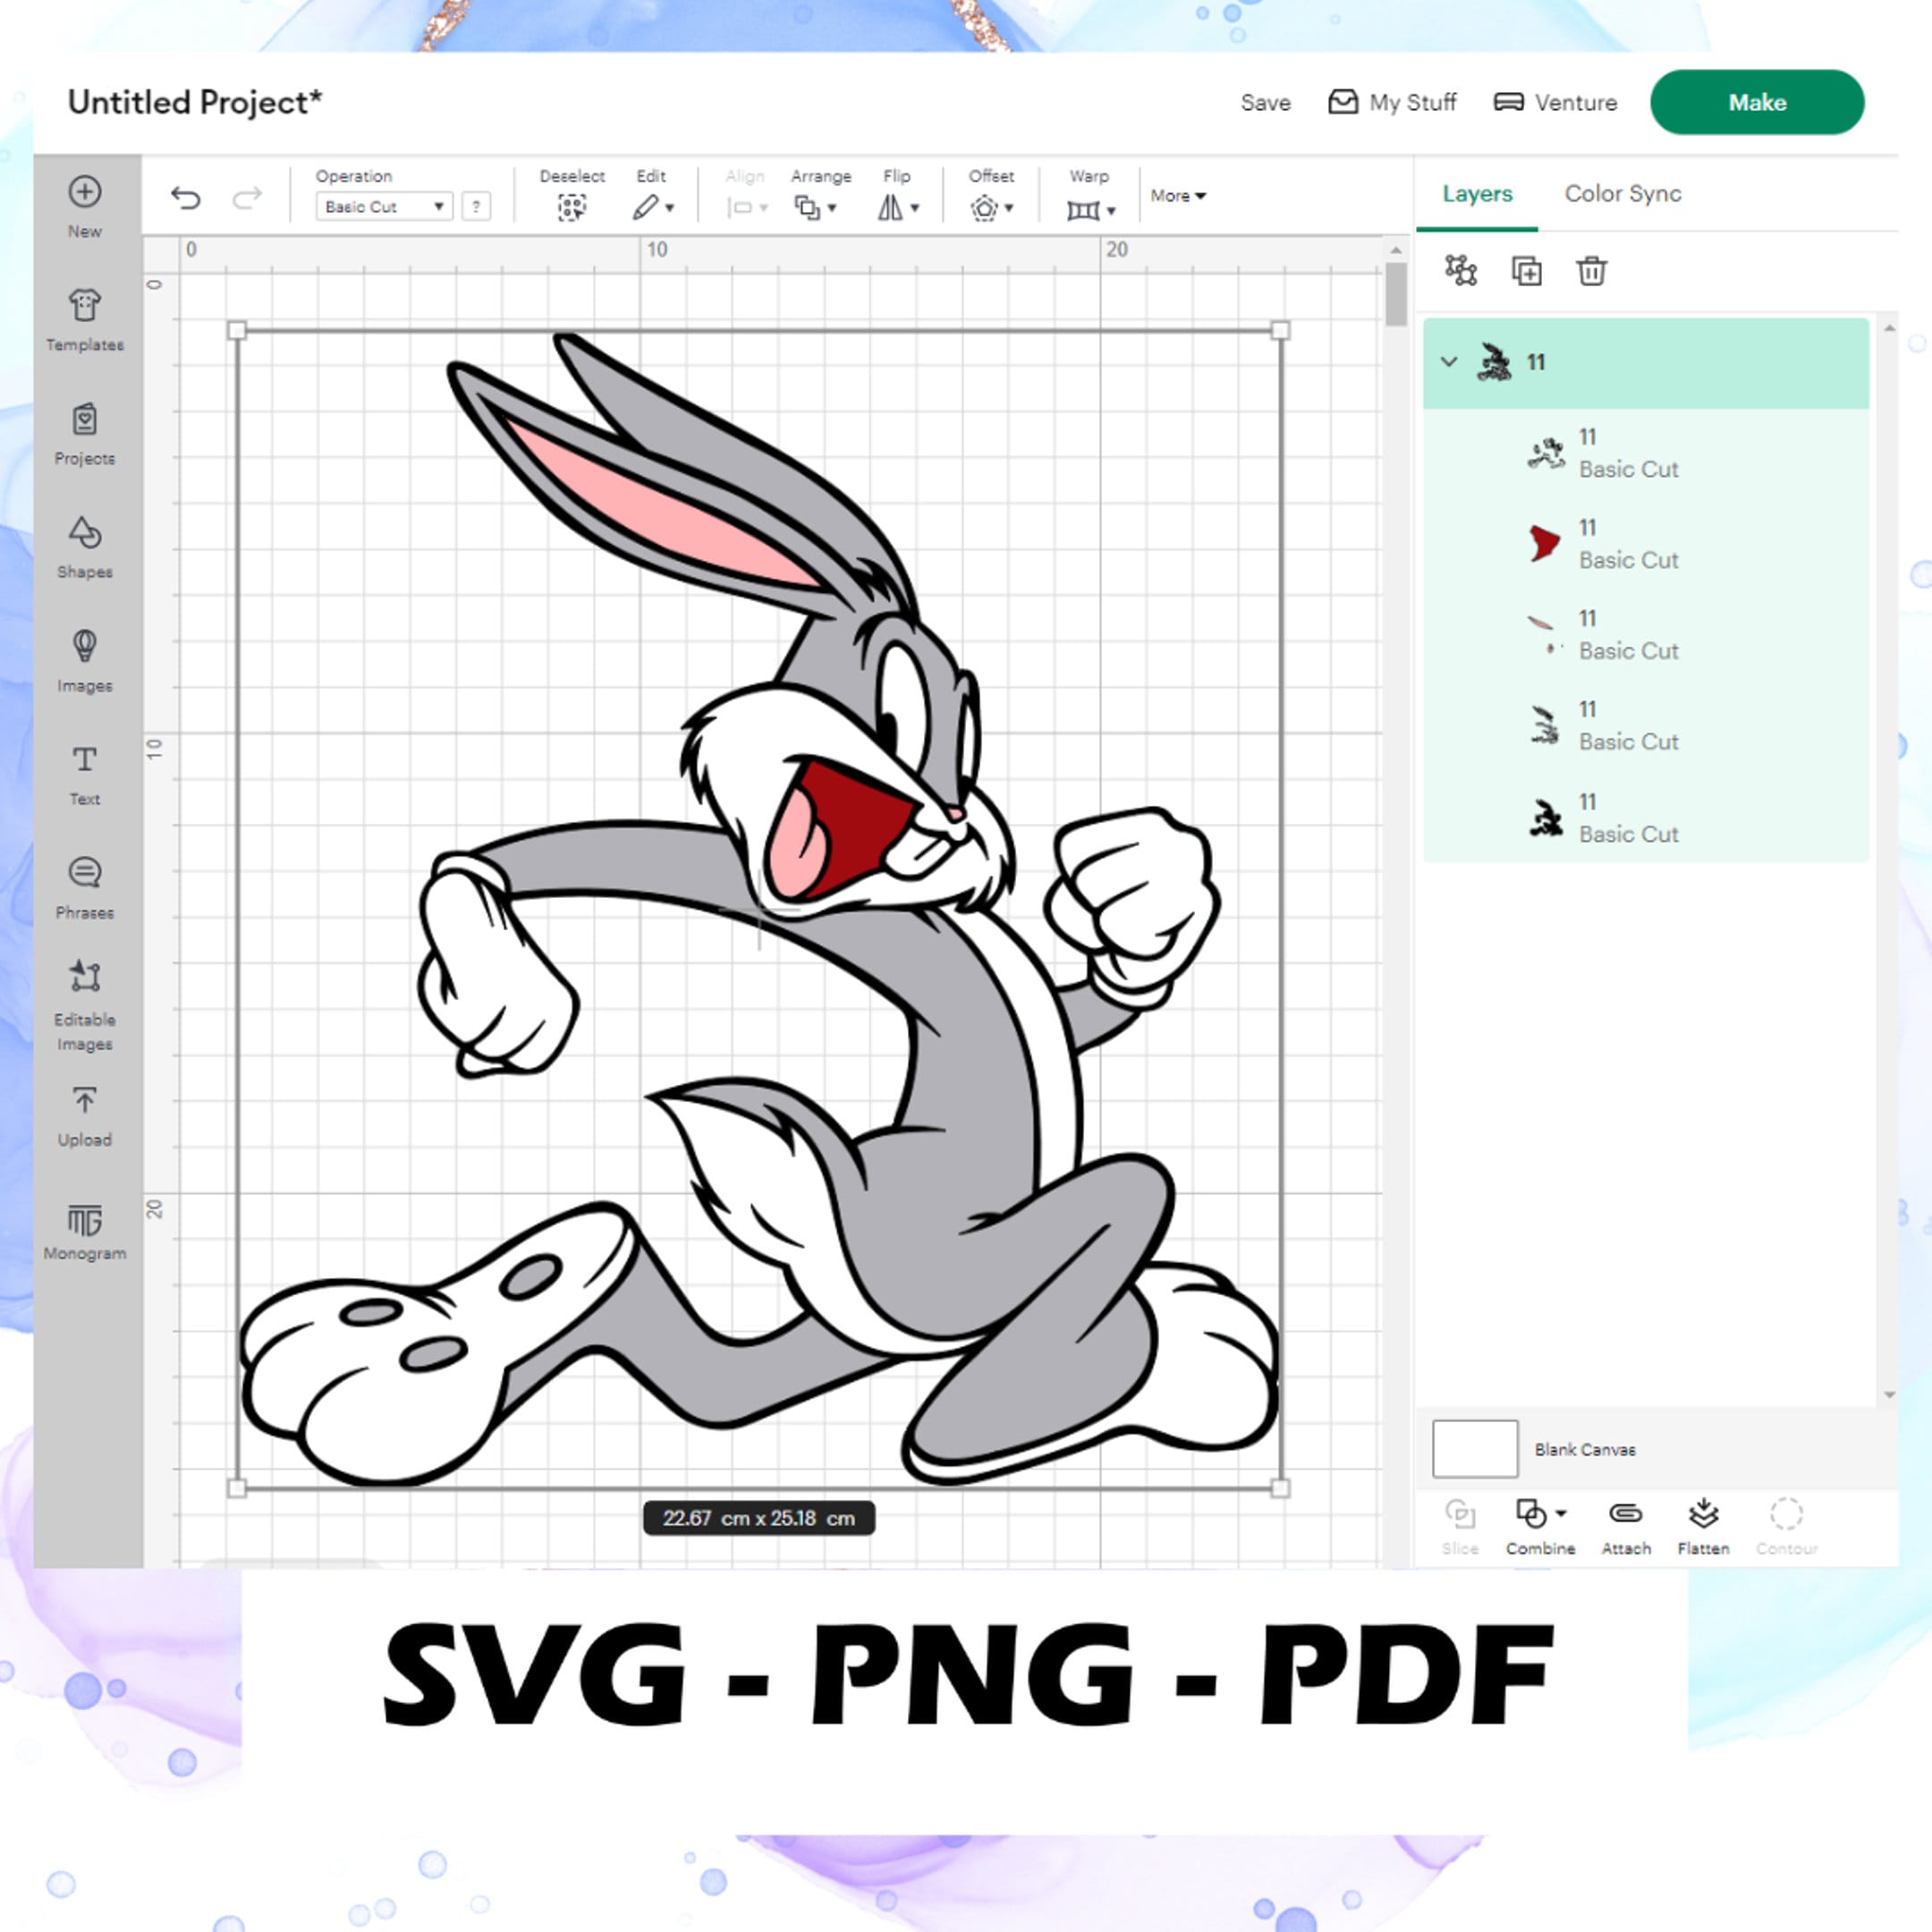The image size is (1932, 1932).
Task: Open the Projects panel
Action: pyautogui.click(x=85, y=434)
